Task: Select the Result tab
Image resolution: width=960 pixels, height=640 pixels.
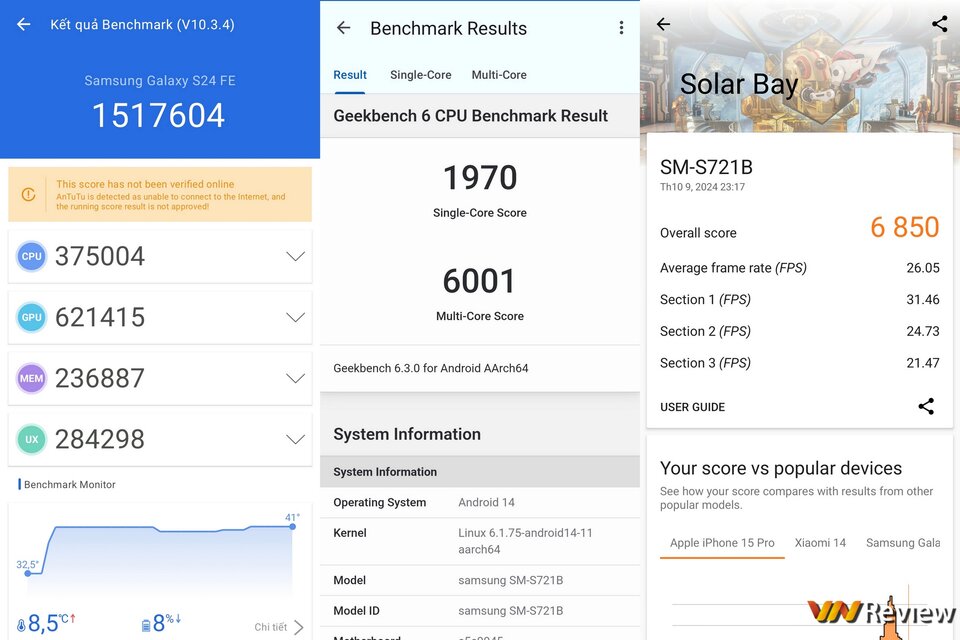Action: tap(350, 75)
